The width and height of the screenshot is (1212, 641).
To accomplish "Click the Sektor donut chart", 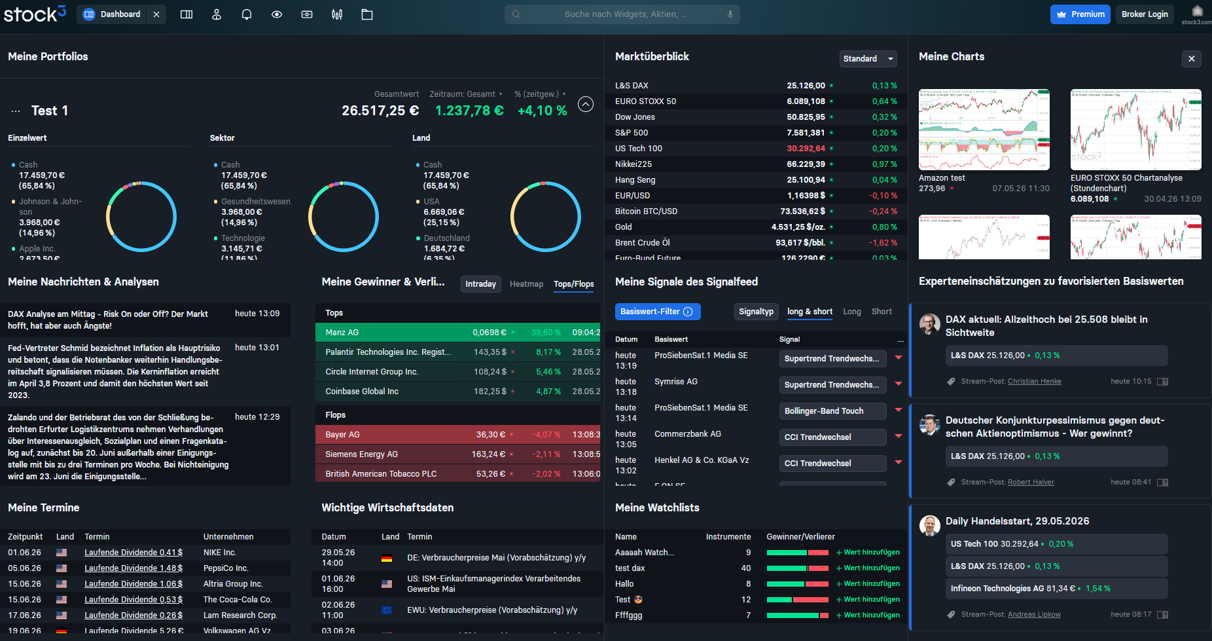I will pyautogui.click(x=343, y=217).
